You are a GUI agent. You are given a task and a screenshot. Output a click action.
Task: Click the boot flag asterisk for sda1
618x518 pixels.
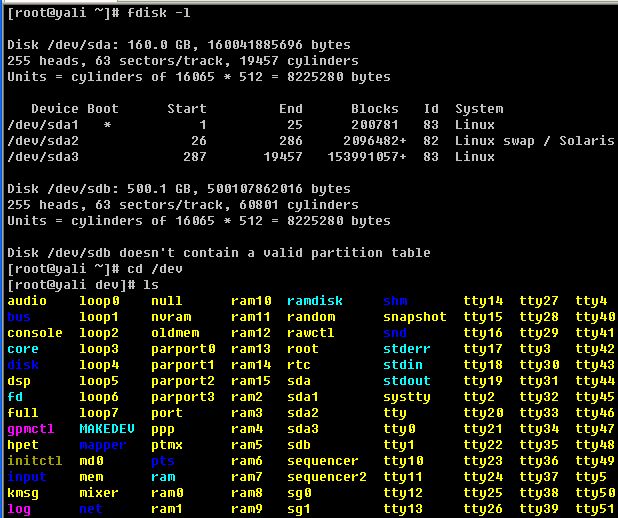click(107, 125)
